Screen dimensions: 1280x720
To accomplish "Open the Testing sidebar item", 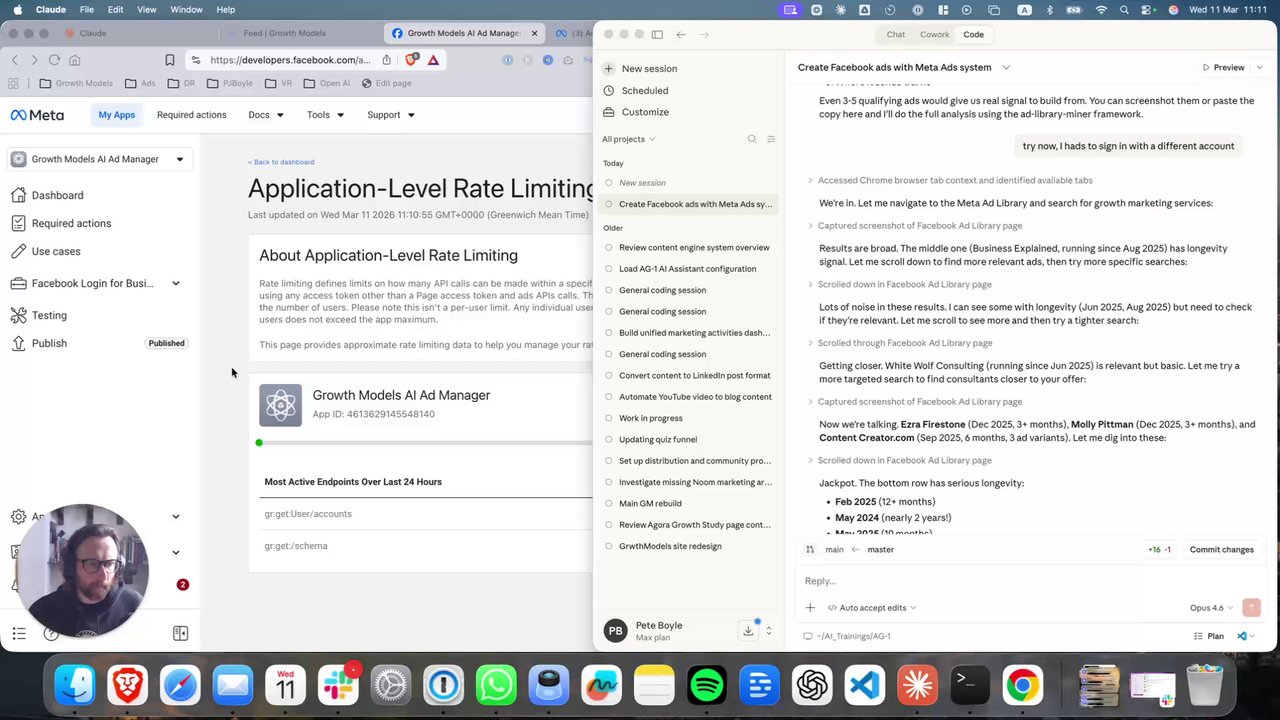I will click(49, 316).
